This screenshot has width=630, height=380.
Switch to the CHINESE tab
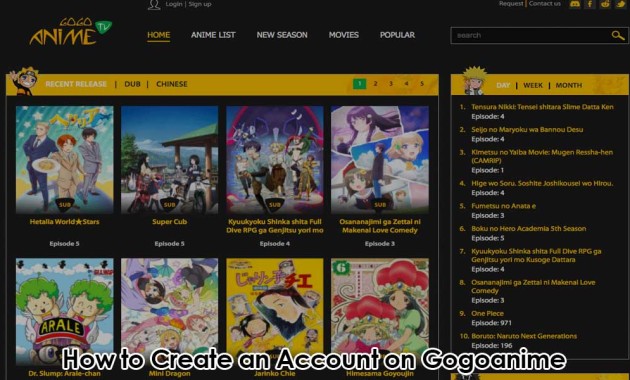point(172,84)
